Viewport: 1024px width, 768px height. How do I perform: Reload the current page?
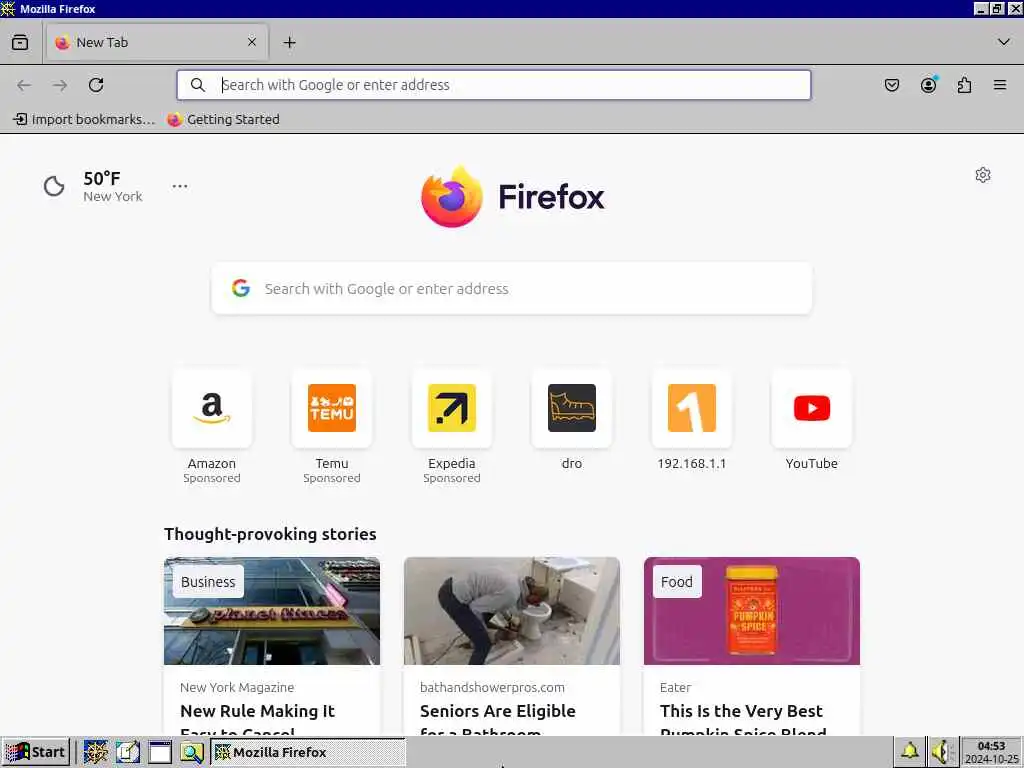(x=96, y=85)
